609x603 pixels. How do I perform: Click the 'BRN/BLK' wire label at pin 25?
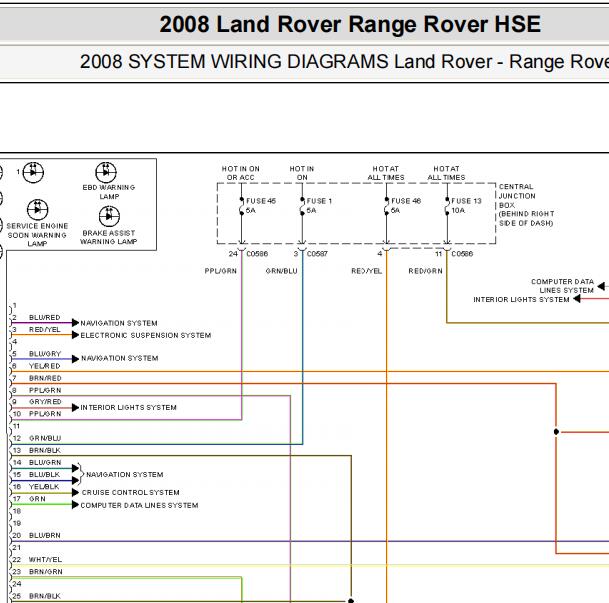(45, 596)
